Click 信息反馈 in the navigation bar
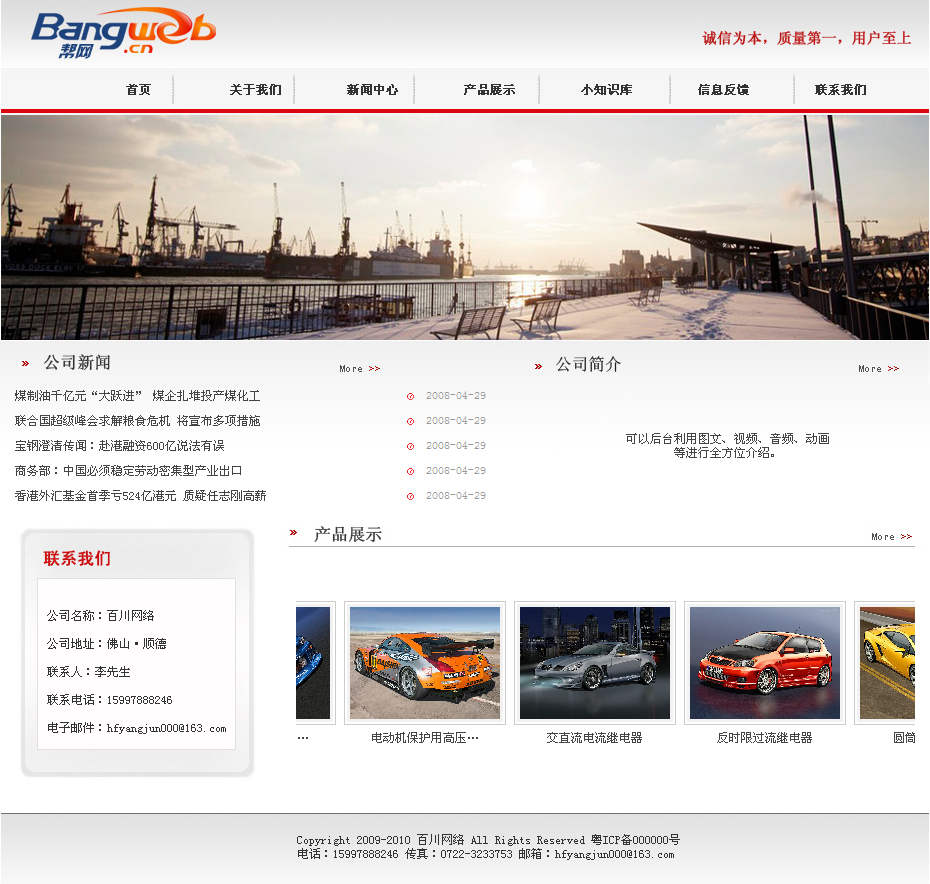Image resolution: width=930 pixels, height=884 pixels. click(x=723, y=90)
